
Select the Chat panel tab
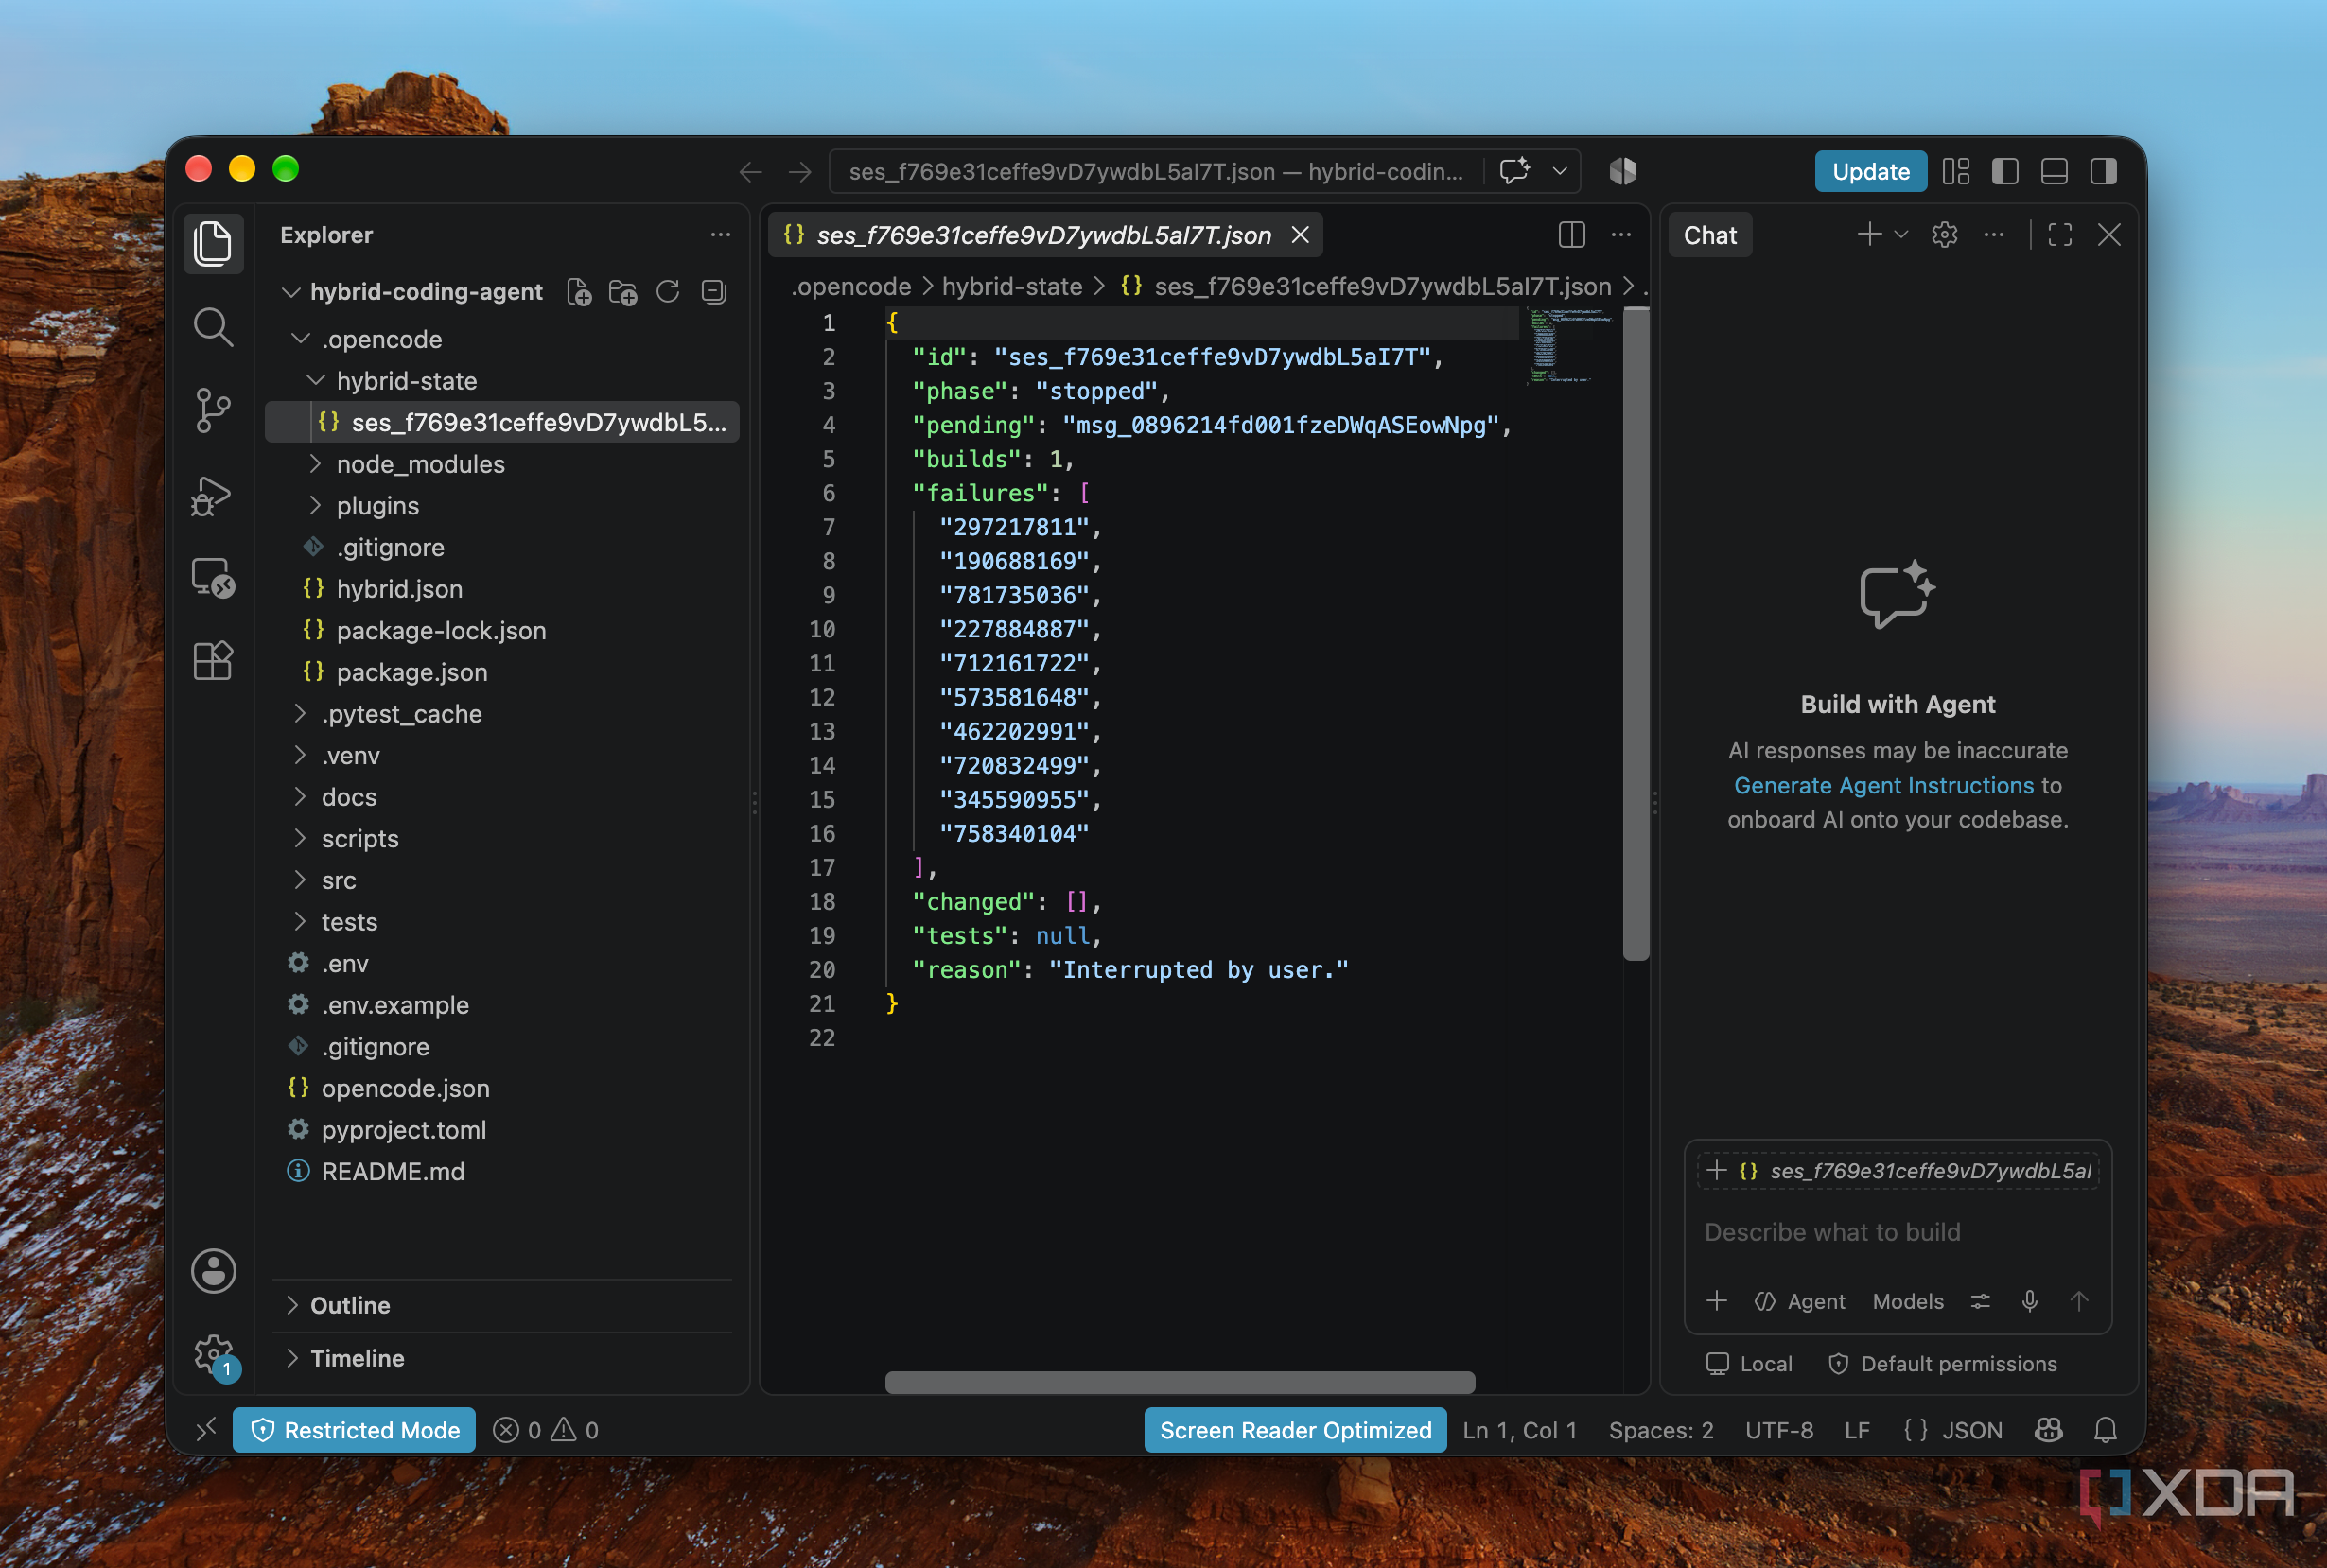coord(1710,235)
